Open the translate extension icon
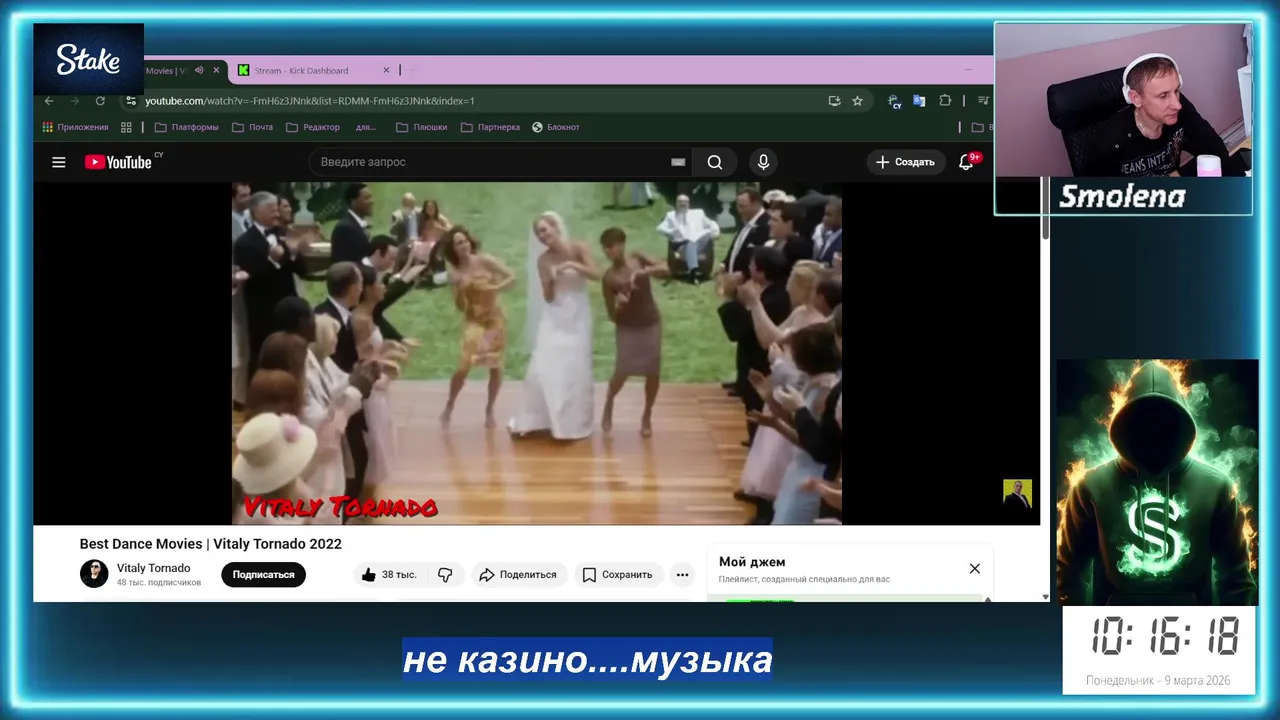 click(x=919, y=101)
